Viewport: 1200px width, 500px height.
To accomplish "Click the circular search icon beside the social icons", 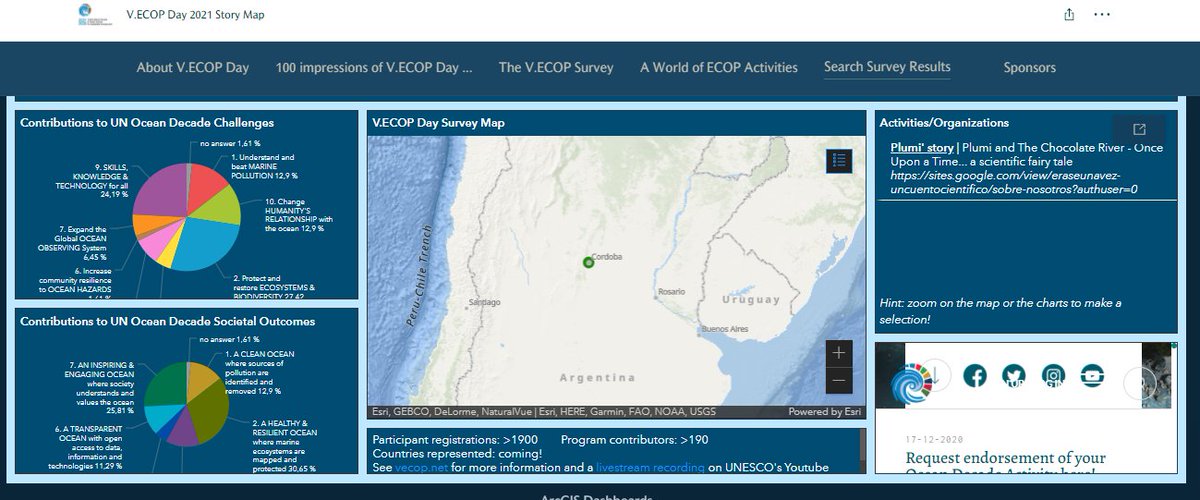I will coord(1138,382).
